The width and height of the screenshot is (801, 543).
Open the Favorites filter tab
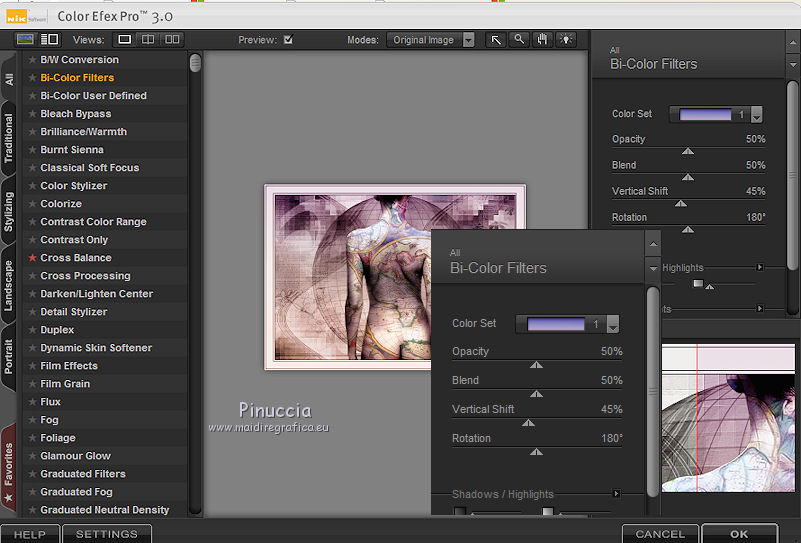pos(9,464)
